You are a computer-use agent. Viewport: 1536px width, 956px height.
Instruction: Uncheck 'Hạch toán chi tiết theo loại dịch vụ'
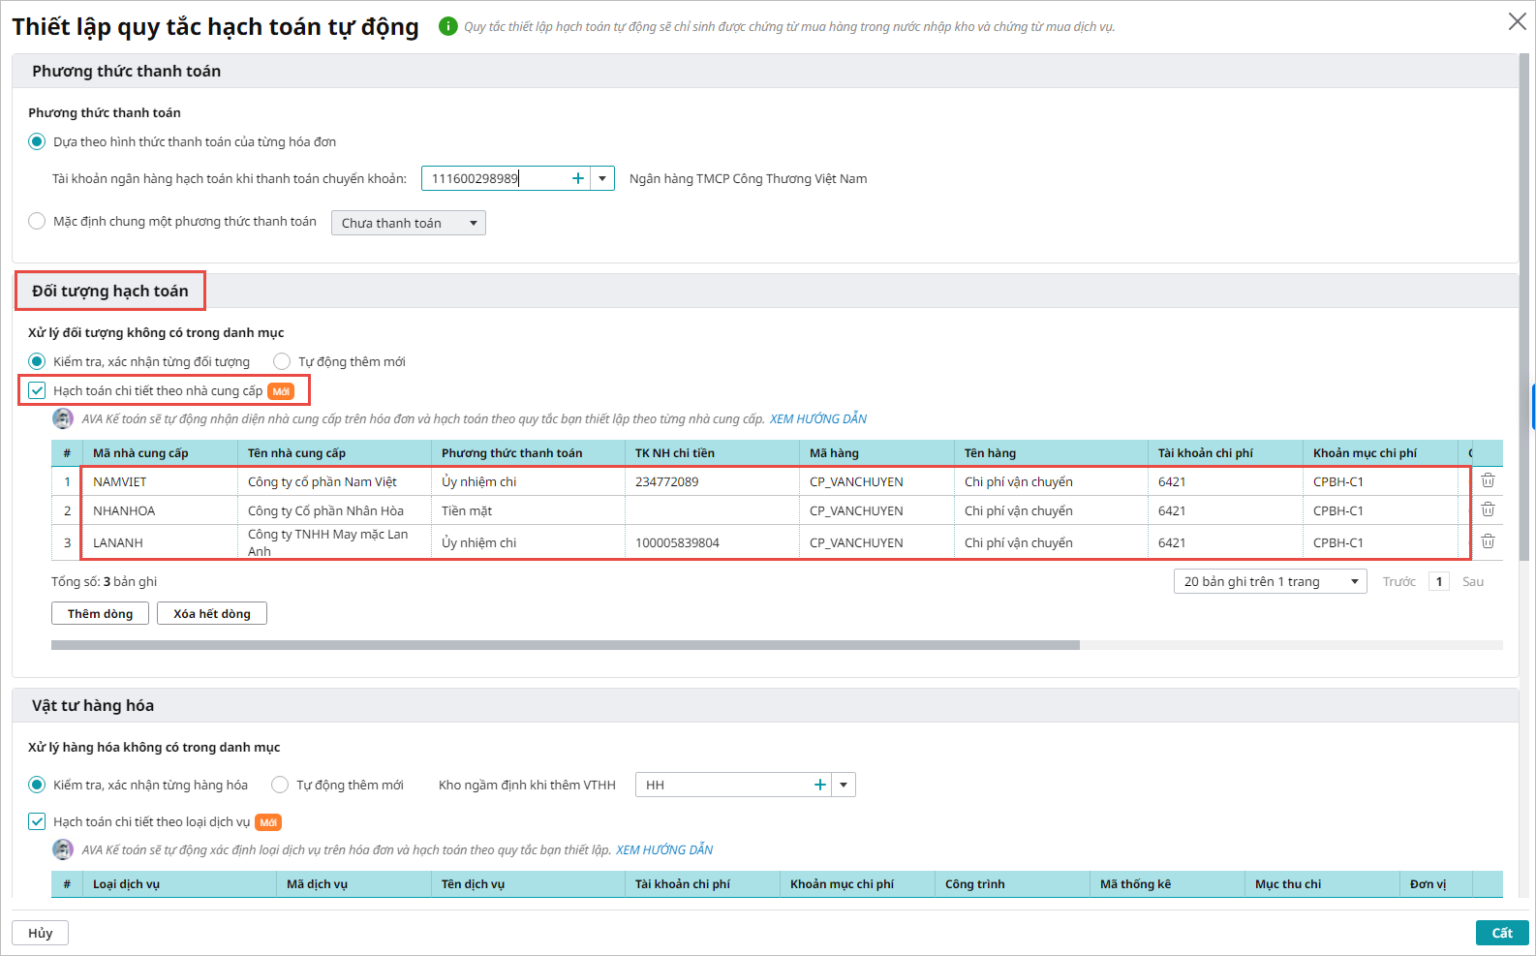[x=37, y=821]
